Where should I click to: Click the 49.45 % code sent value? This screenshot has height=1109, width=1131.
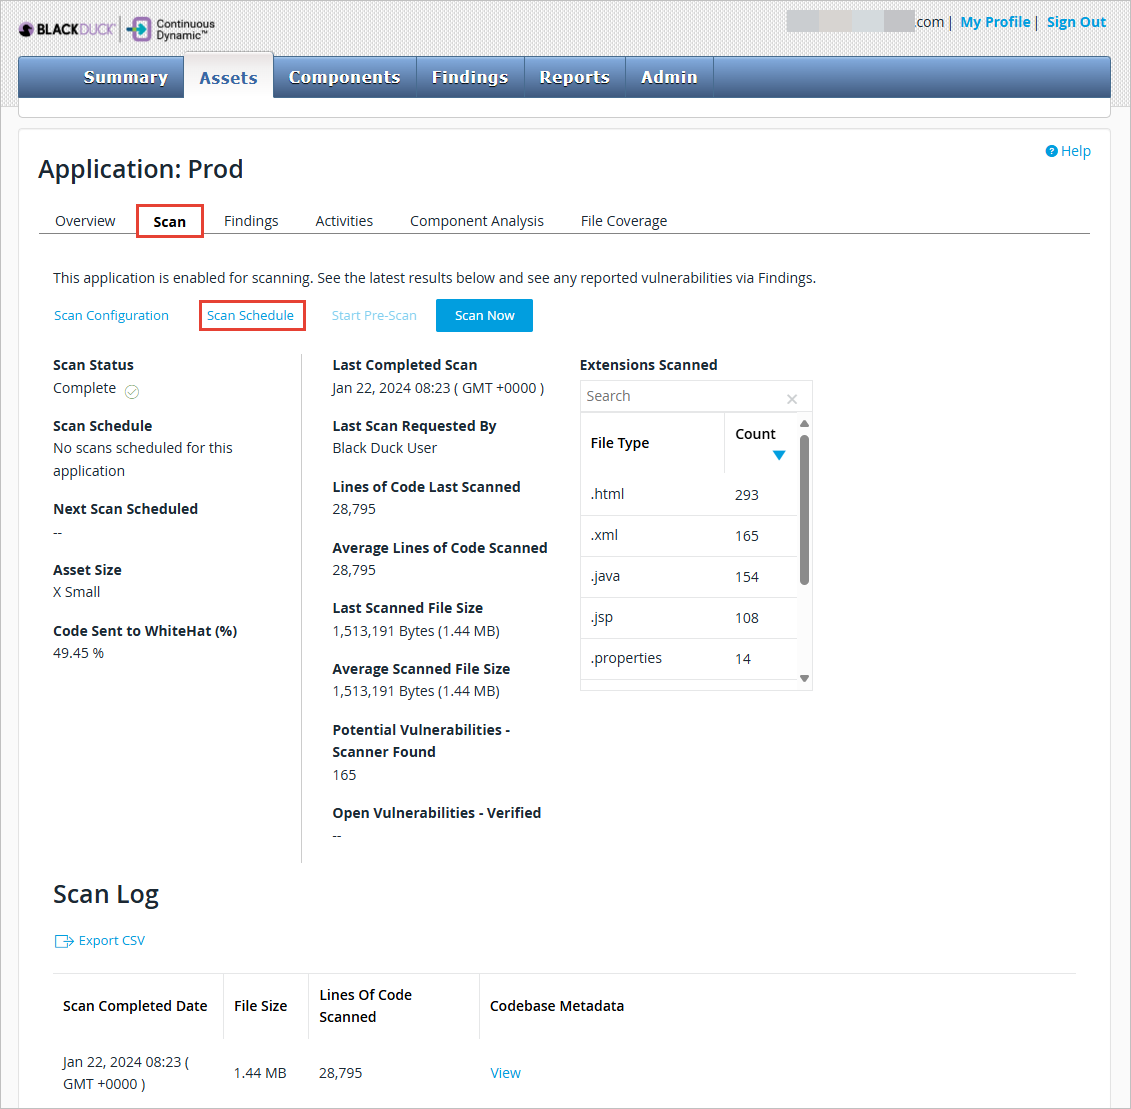pyautogui.click(x=79, y=653)
